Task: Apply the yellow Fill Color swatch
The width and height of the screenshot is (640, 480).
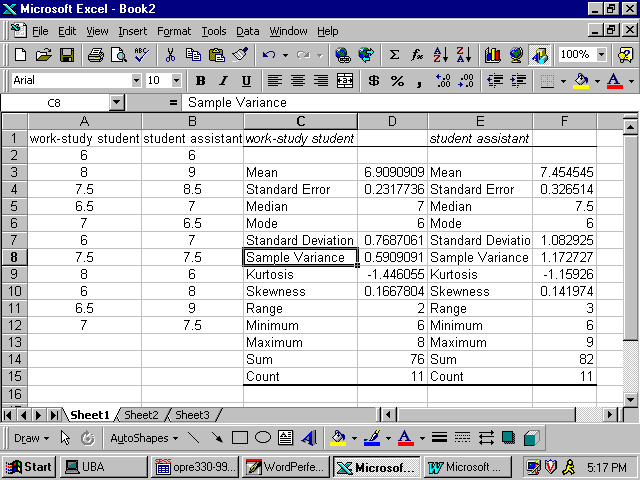Action: [x=580, y=80]
